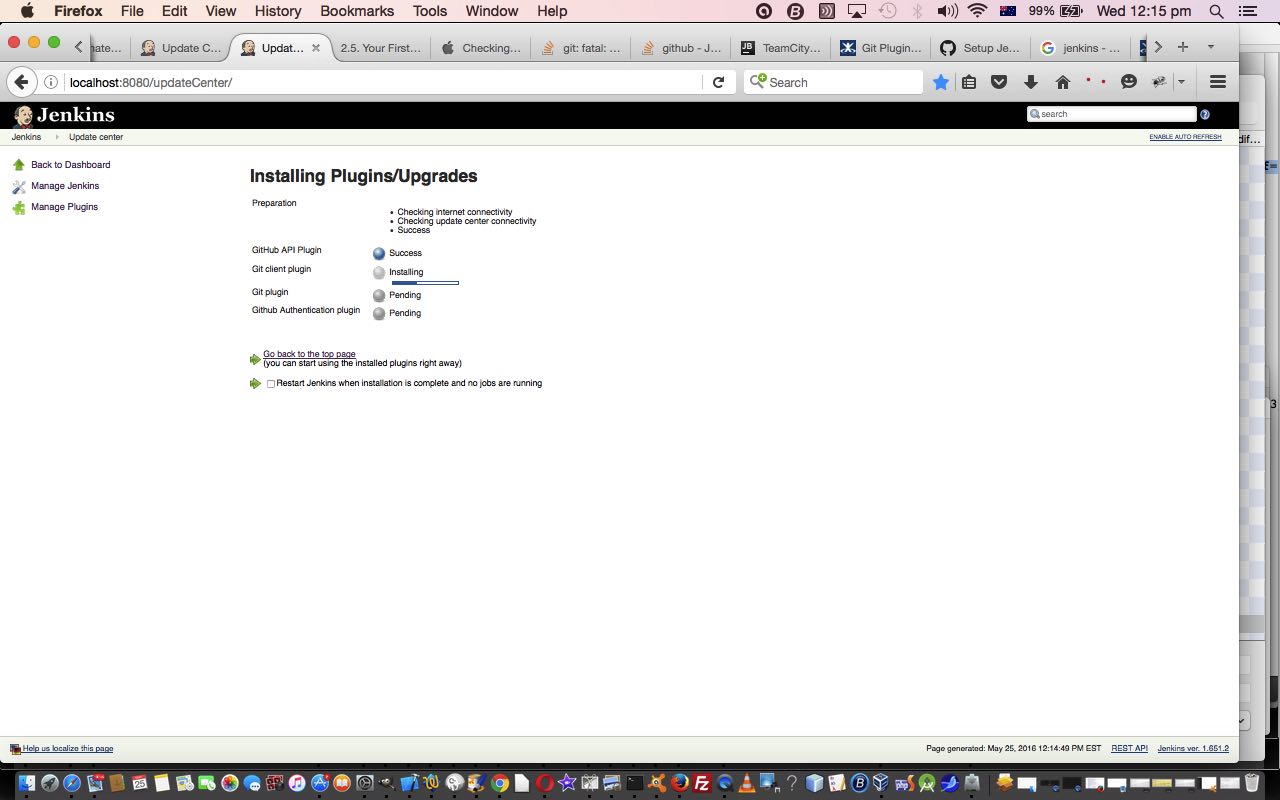Switch to the git: fatal tab

tap(580, 47)
